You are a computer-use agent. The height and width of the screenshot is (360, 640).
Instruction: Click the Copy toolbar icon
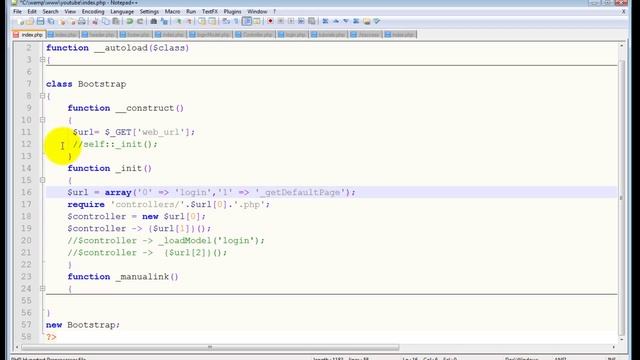click(105, 21)
